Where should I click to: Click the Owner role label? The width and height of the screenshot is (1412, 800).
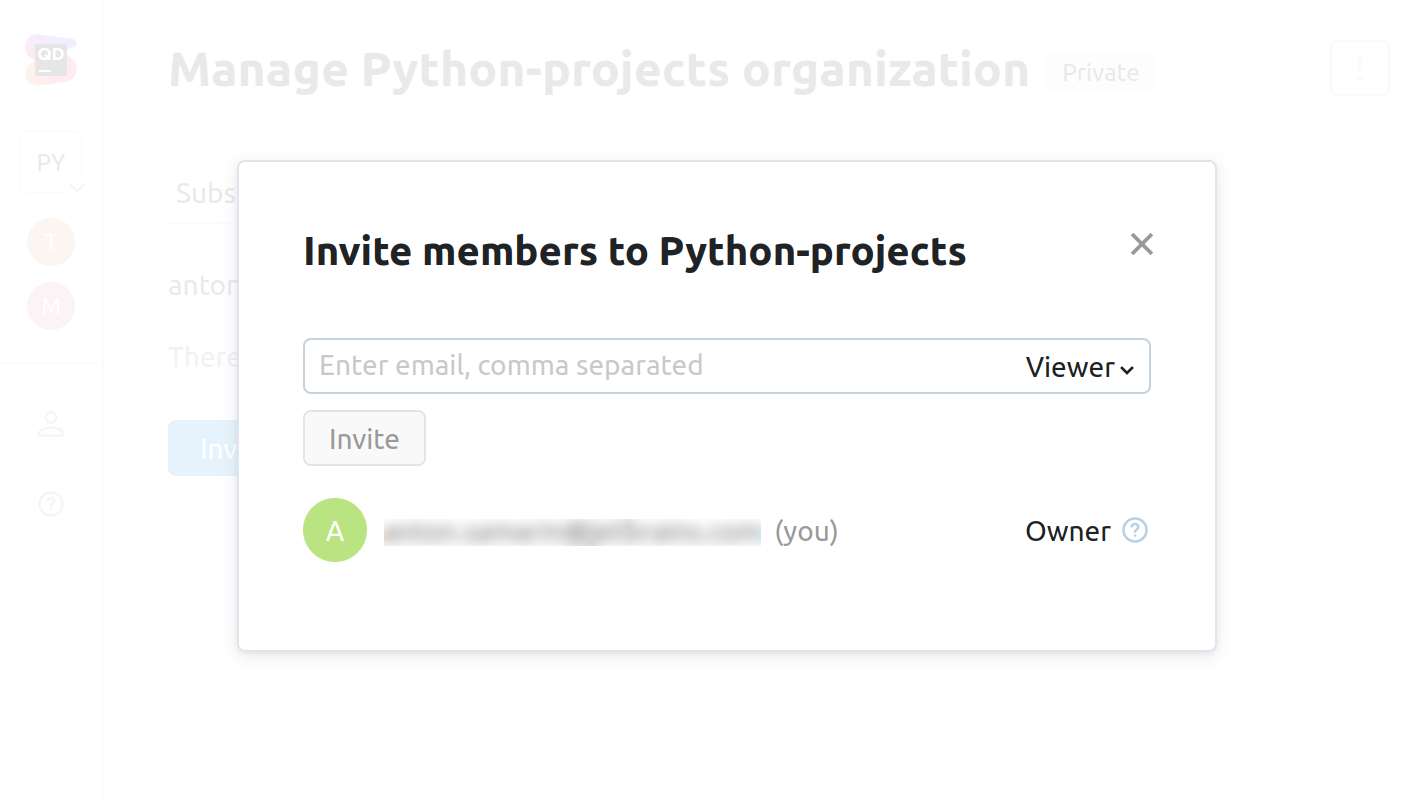tap(1067, 531)
